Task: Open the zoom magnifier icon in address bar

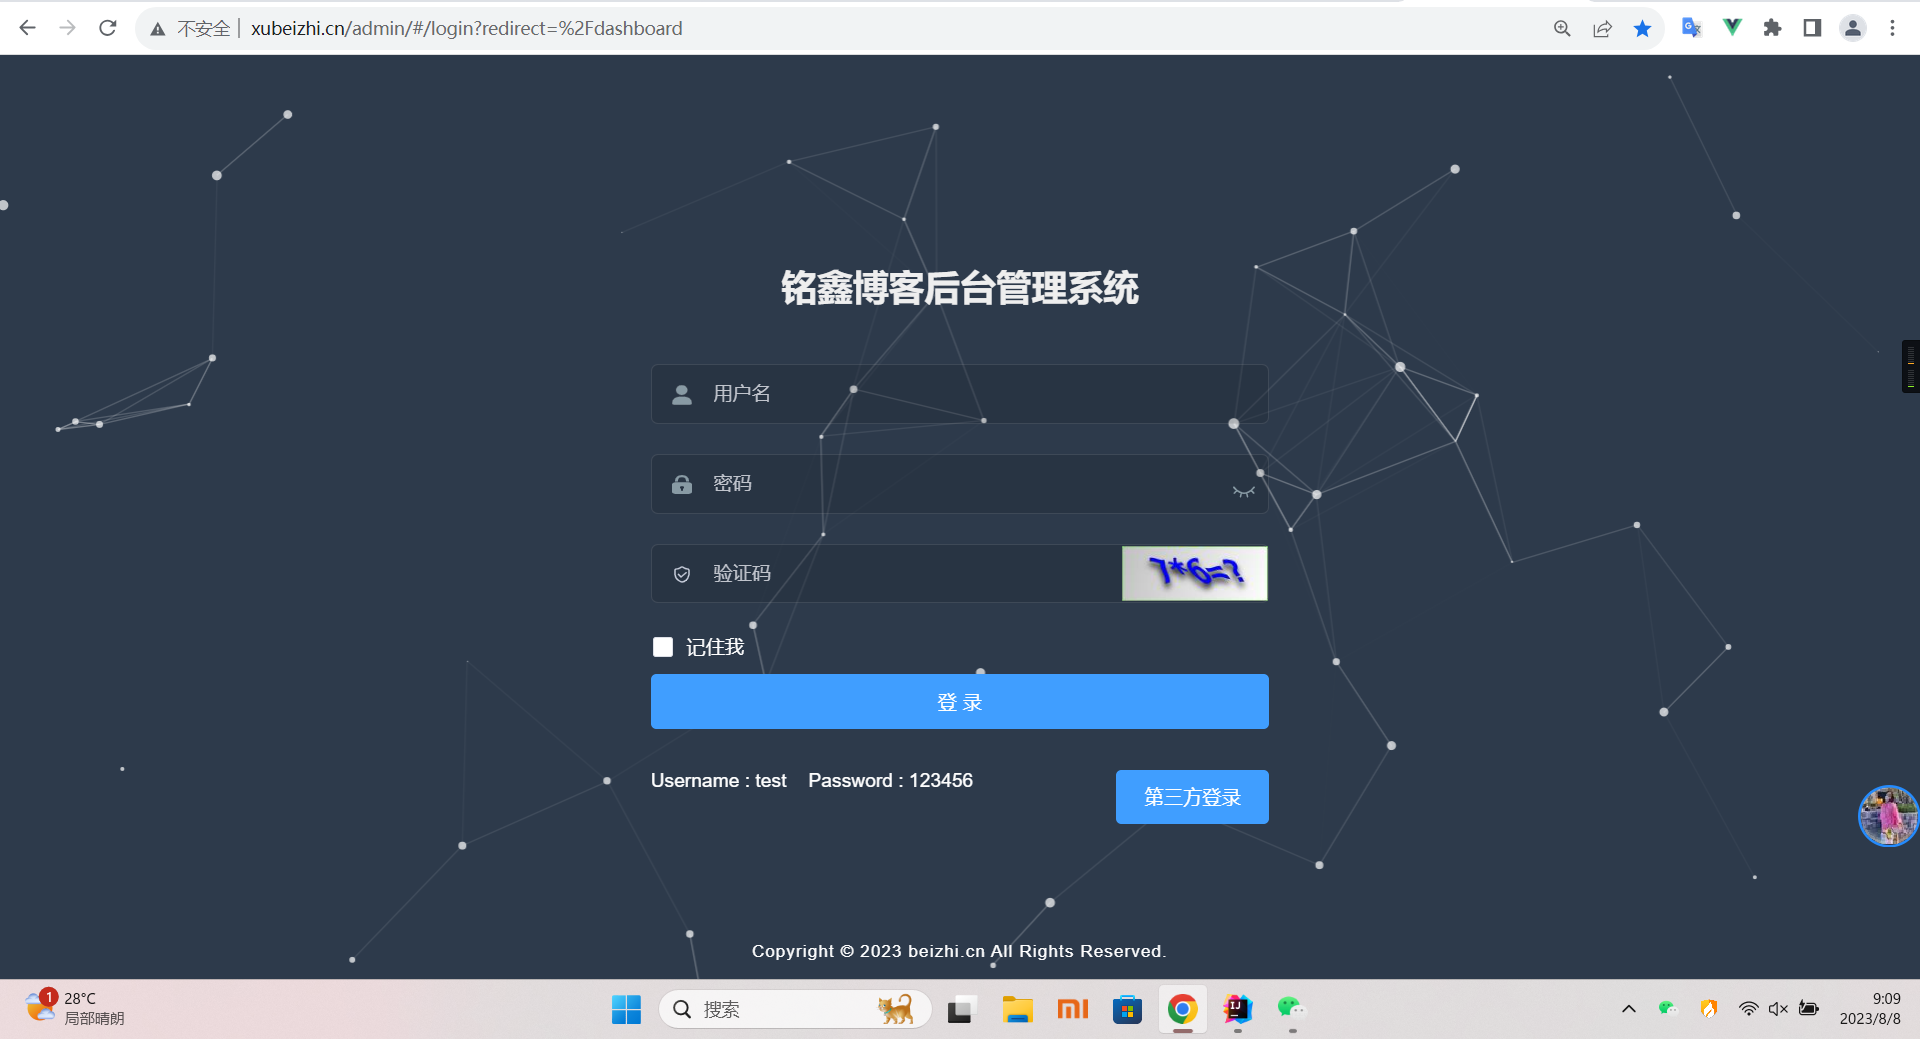Action: 1562,28
